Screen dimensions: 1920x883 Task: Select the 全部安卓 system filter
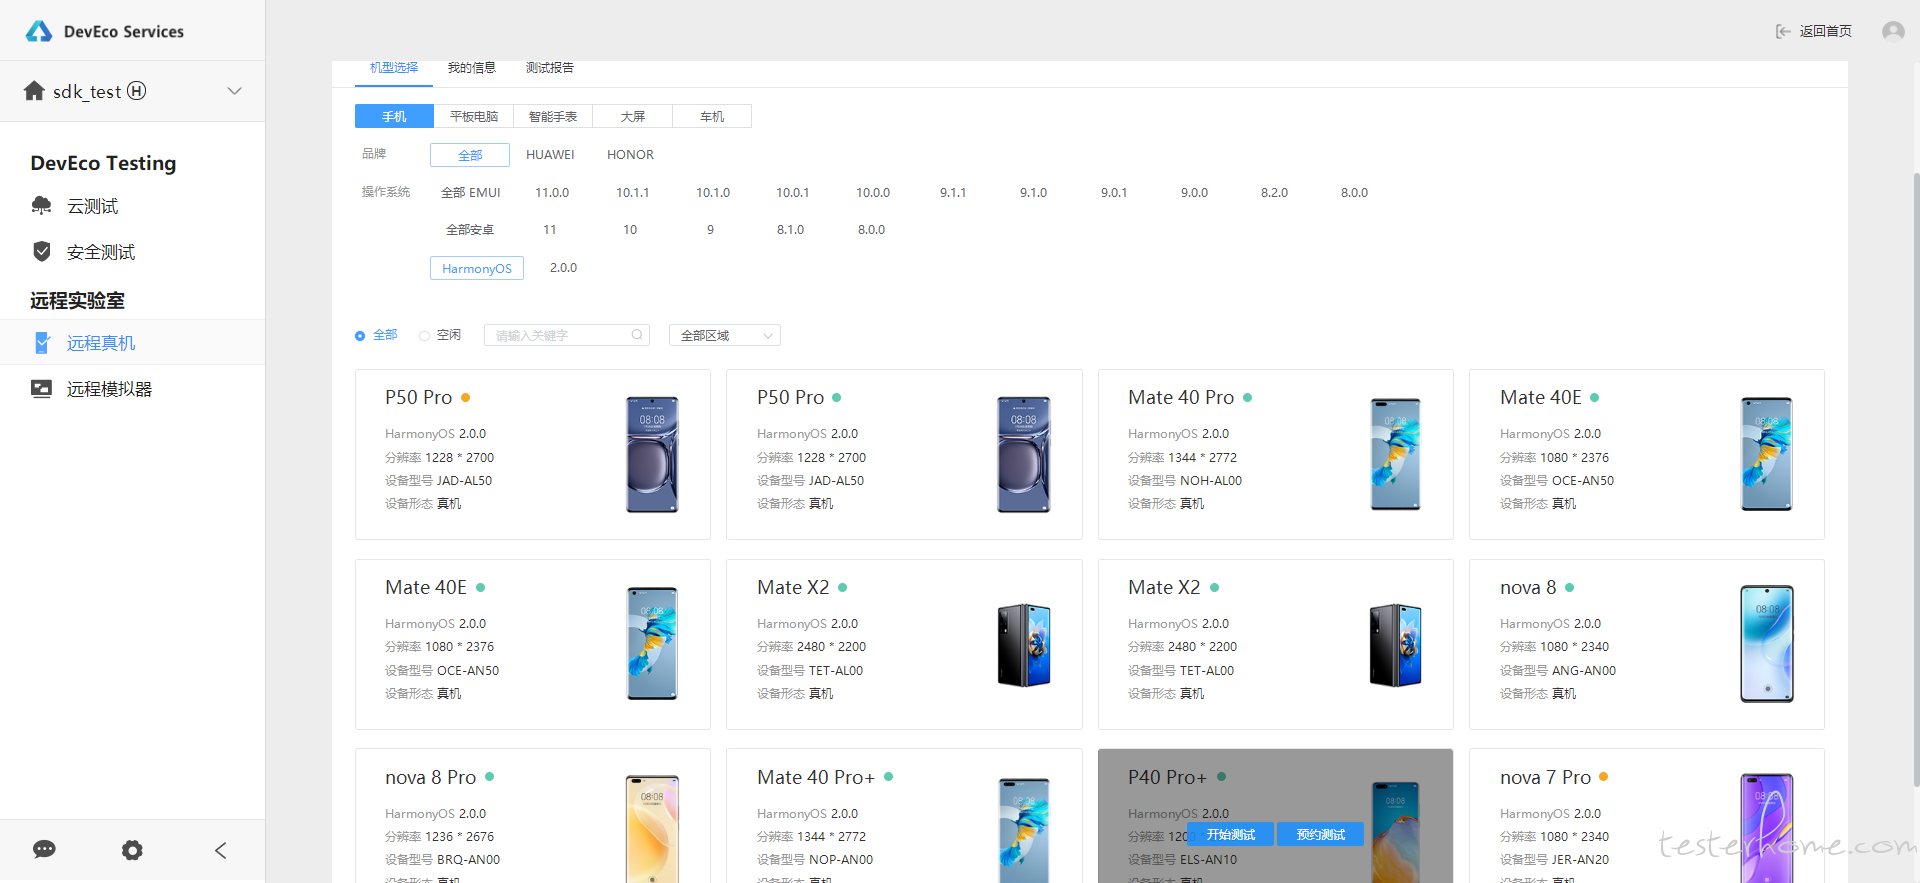[470, 230]
